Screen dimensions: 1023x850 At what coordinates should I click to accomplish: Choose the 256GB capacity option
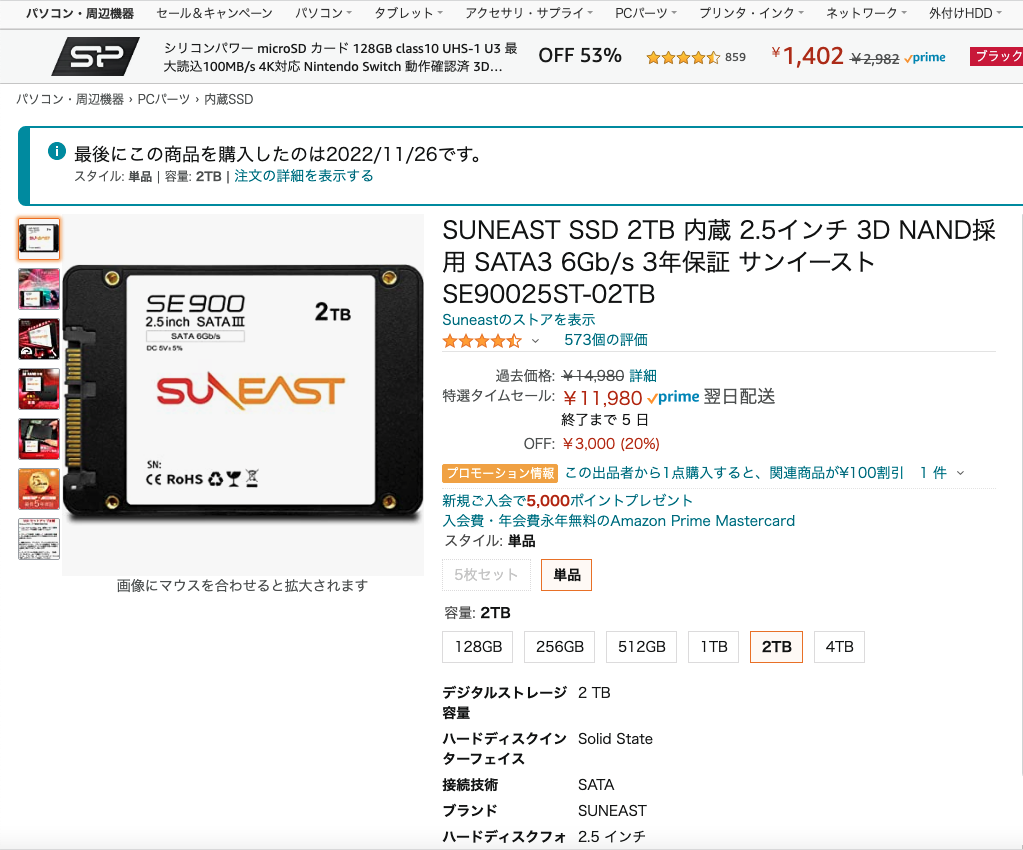click(x=559, y=647)
